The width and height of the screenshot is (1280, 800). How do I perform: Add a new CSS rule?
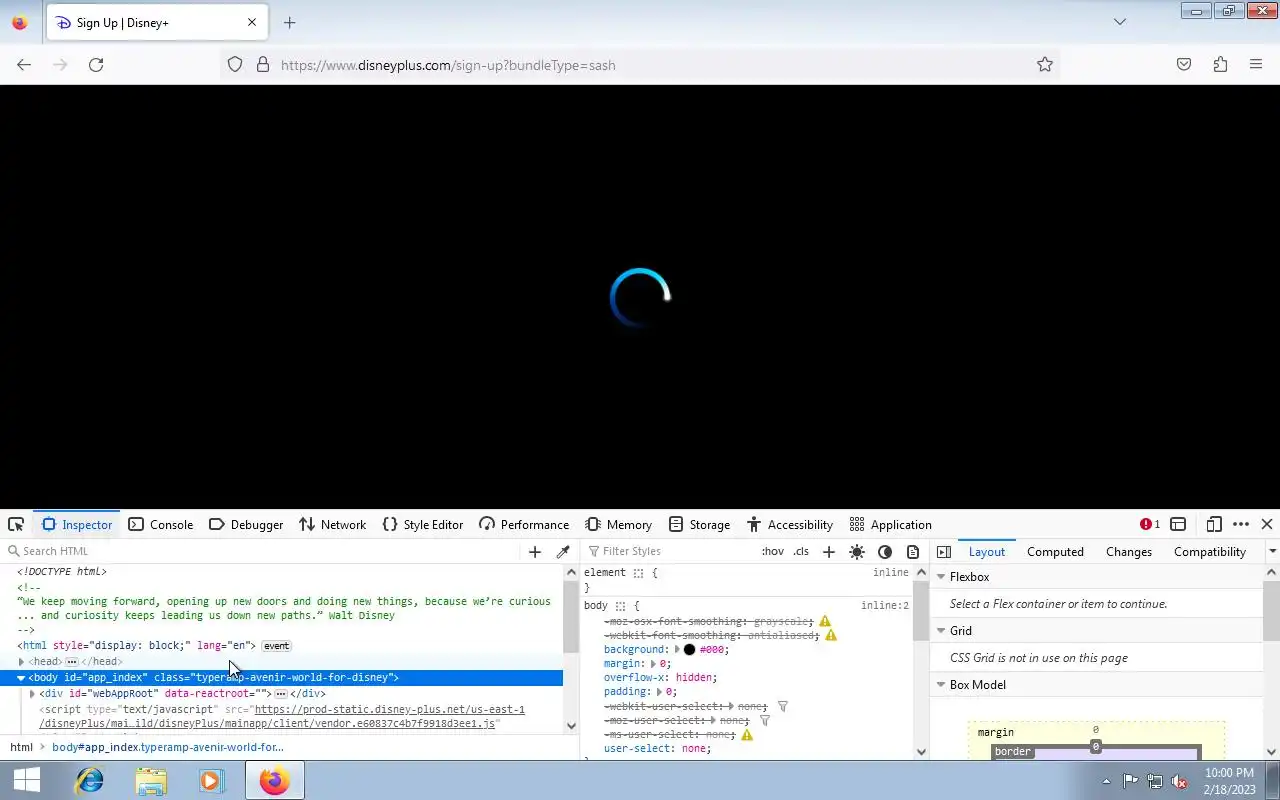click(829, 551)
